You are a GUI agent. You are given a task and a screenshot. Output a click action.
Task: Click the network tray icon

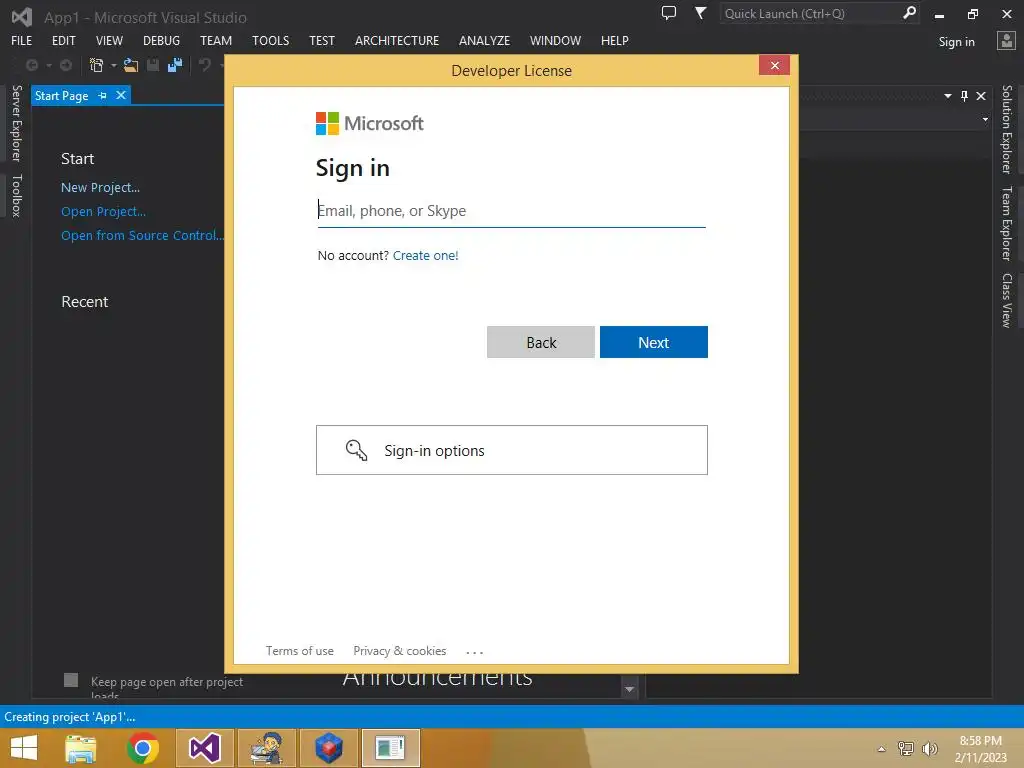[906, 748]
